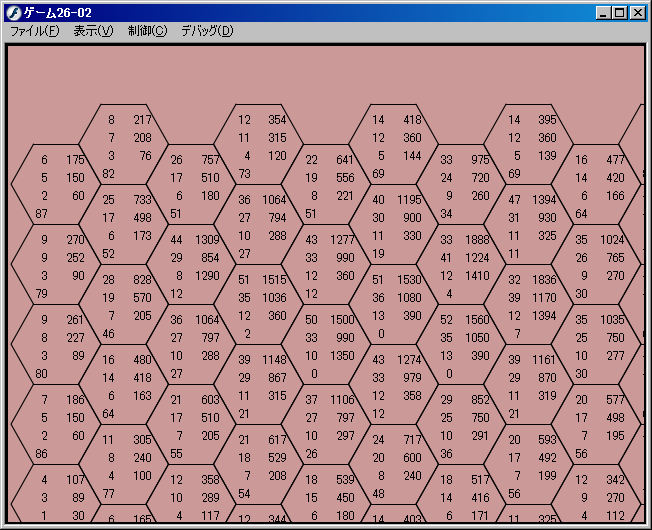Select the hexagon with values 12 354
The height and width of the screenshot is (530, 652).
(x=259, y=144)
